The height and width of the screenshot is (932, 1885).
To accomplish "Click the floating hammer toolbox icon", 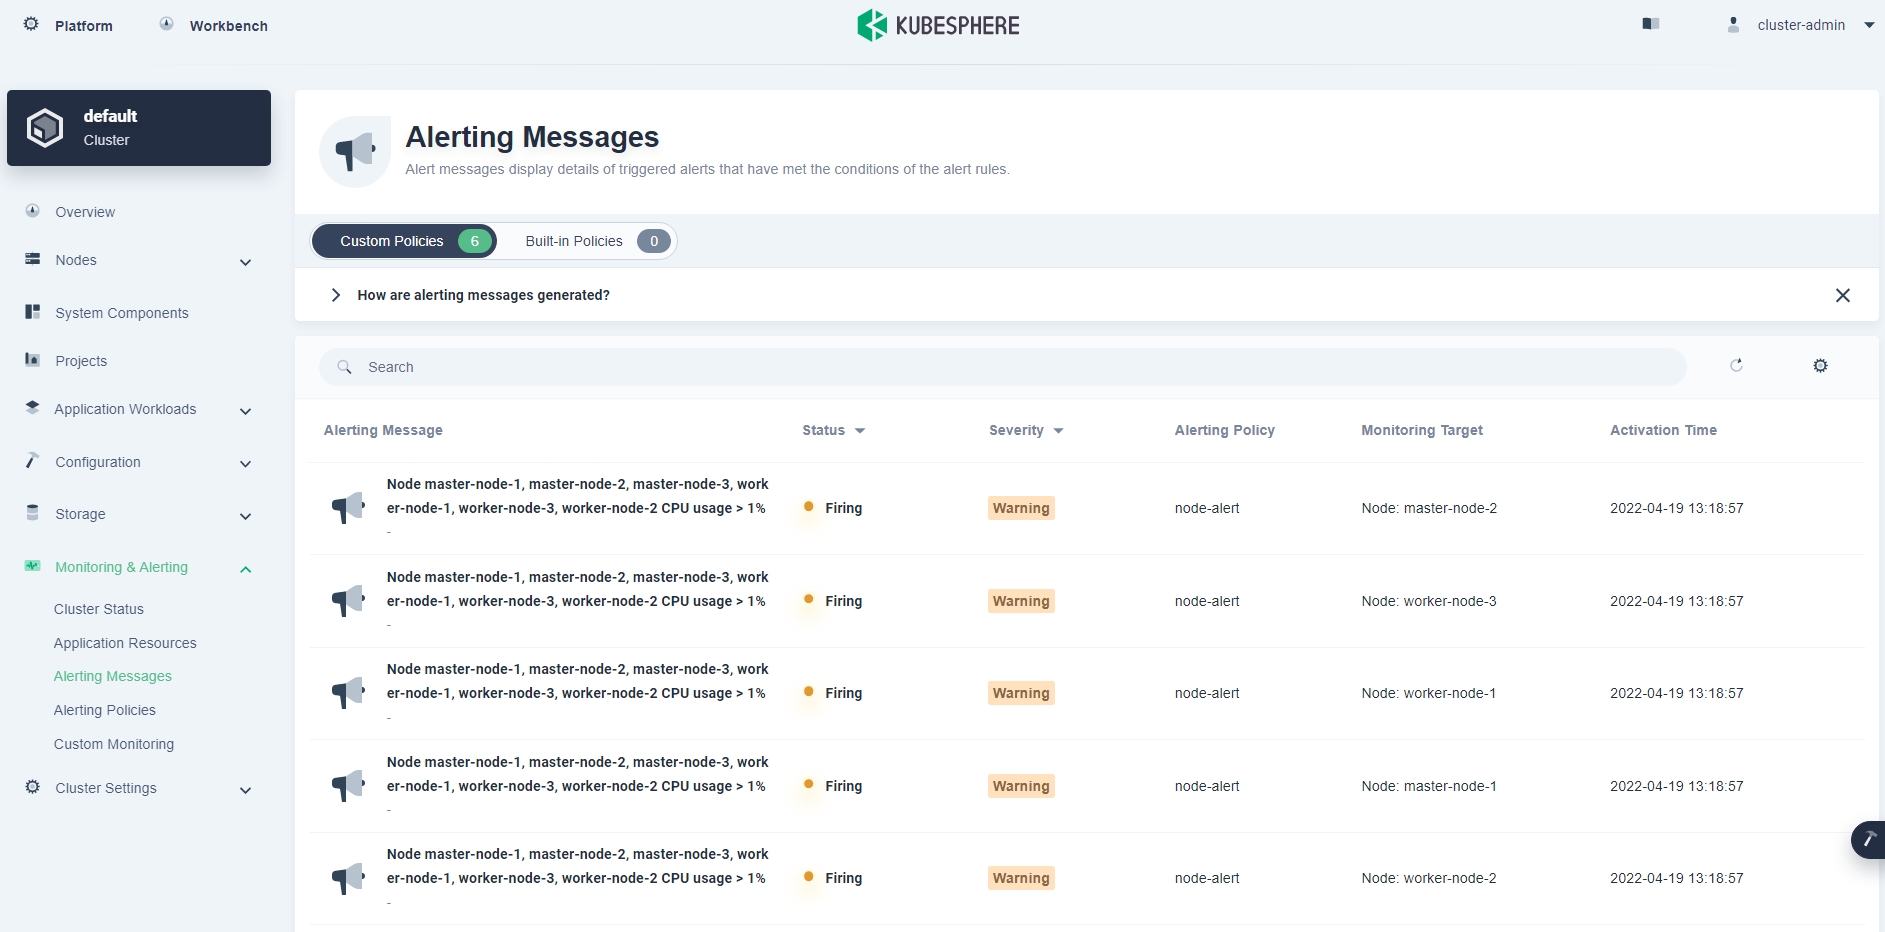I will (x=1868, y=840).
